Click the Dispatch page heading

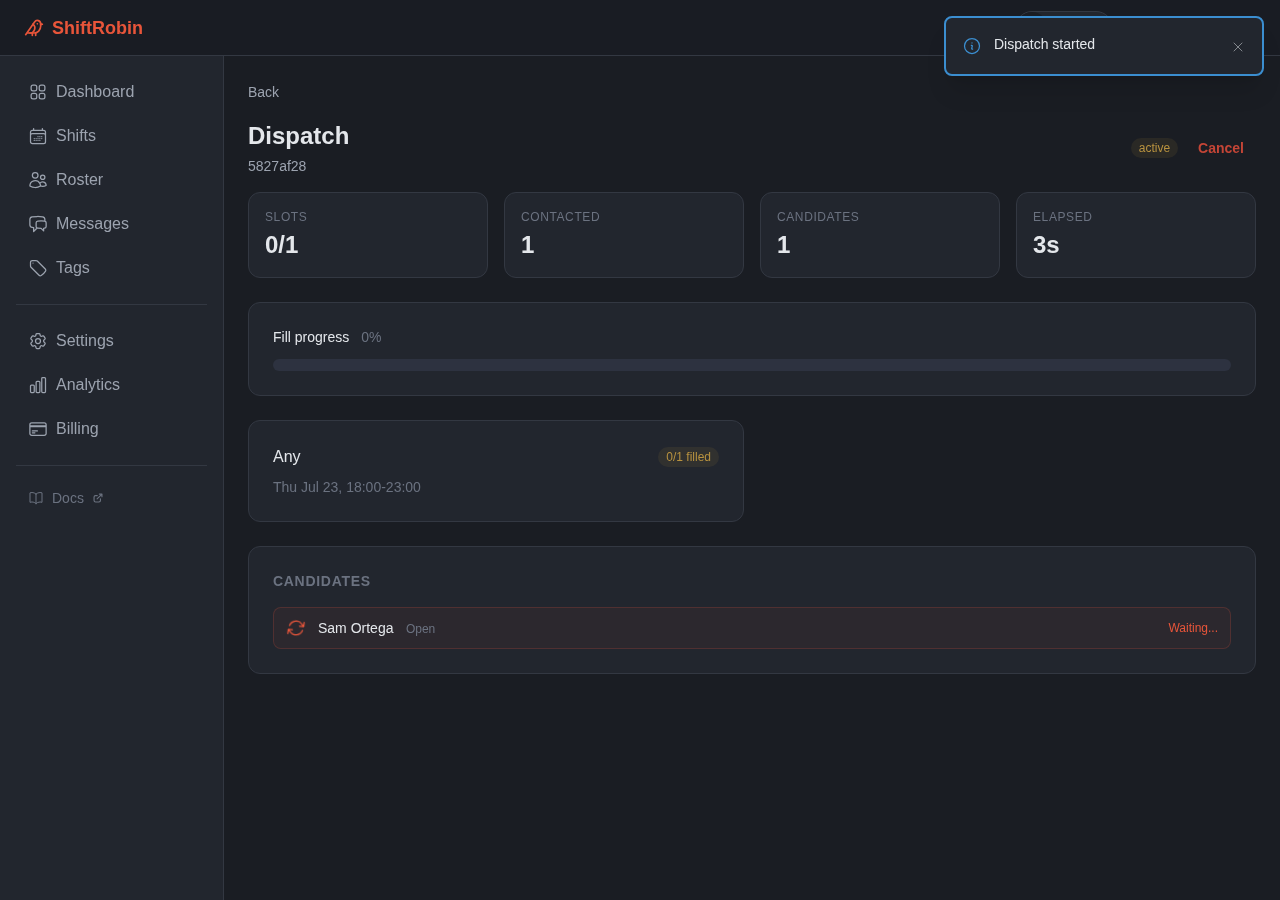[x=299, y=136]
